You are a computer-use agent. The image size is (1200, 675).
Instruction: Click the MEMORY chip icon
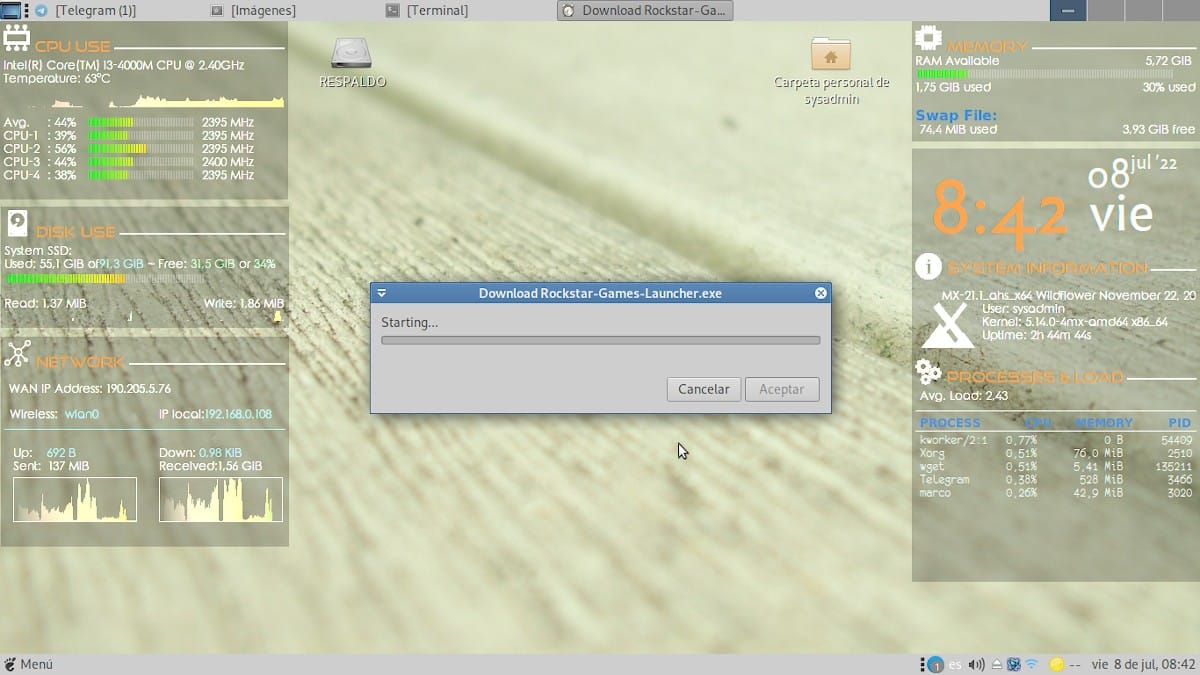(929, 40)
